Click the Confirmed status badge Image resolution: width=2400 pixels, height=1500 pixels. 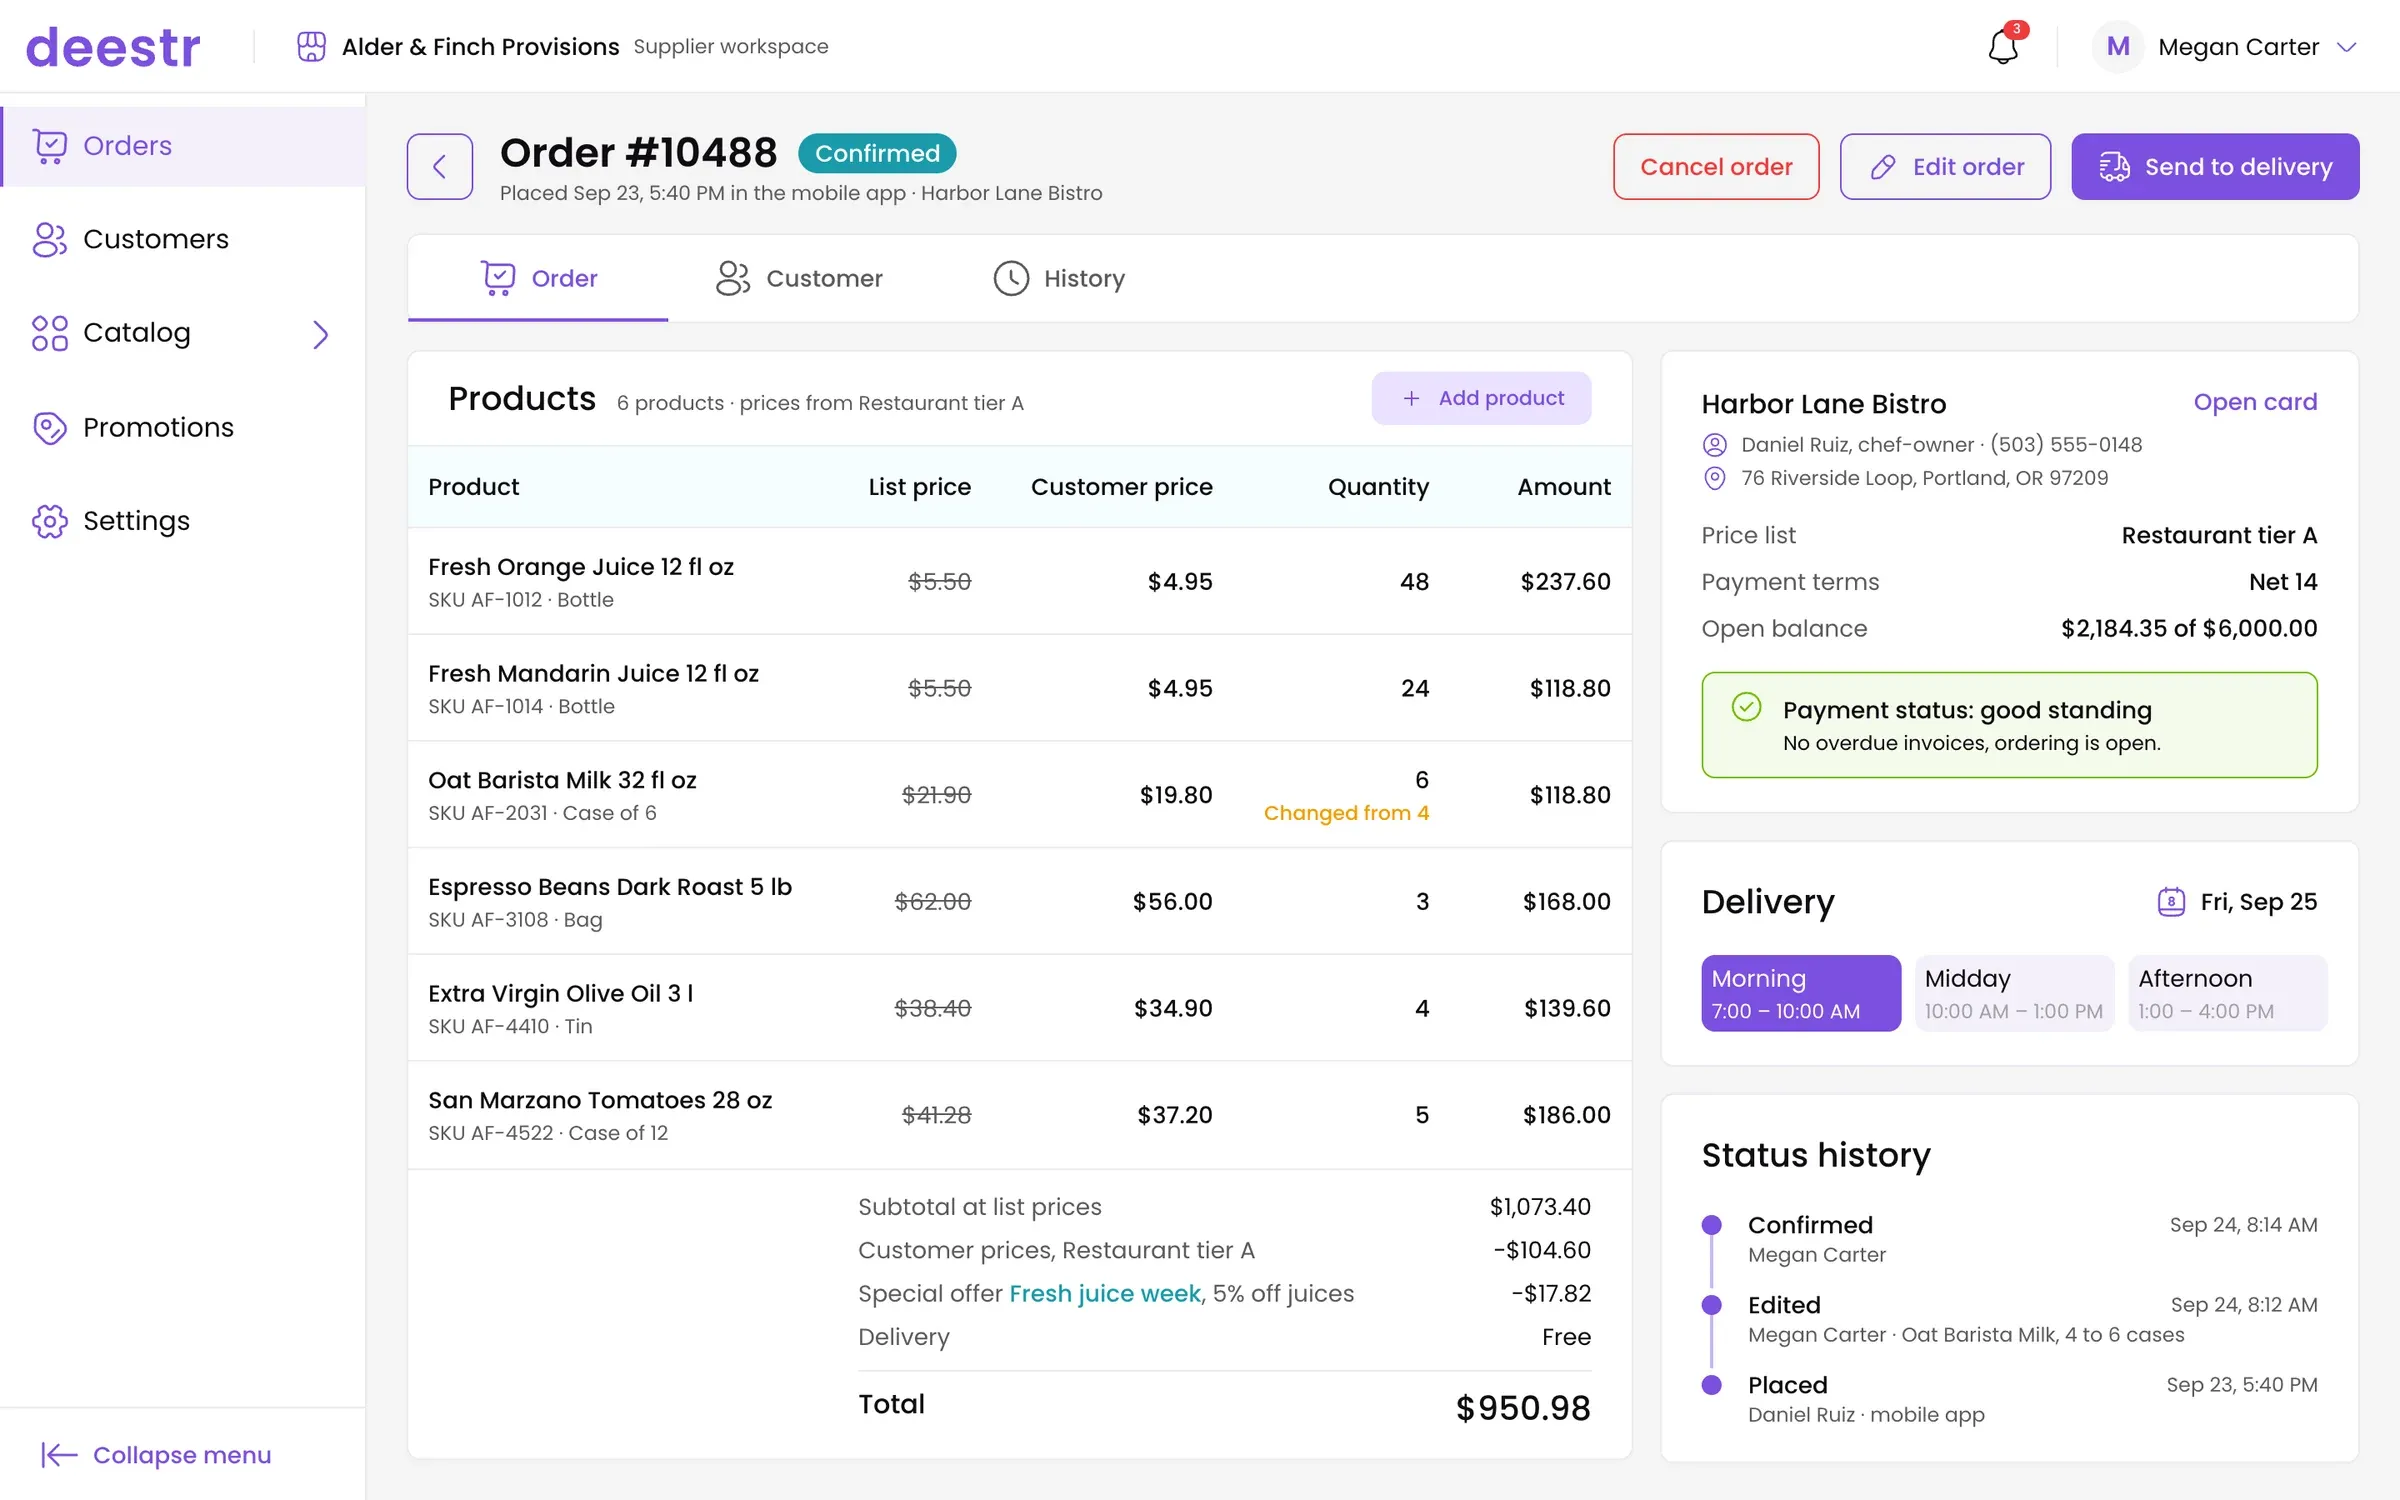[877, 153]
